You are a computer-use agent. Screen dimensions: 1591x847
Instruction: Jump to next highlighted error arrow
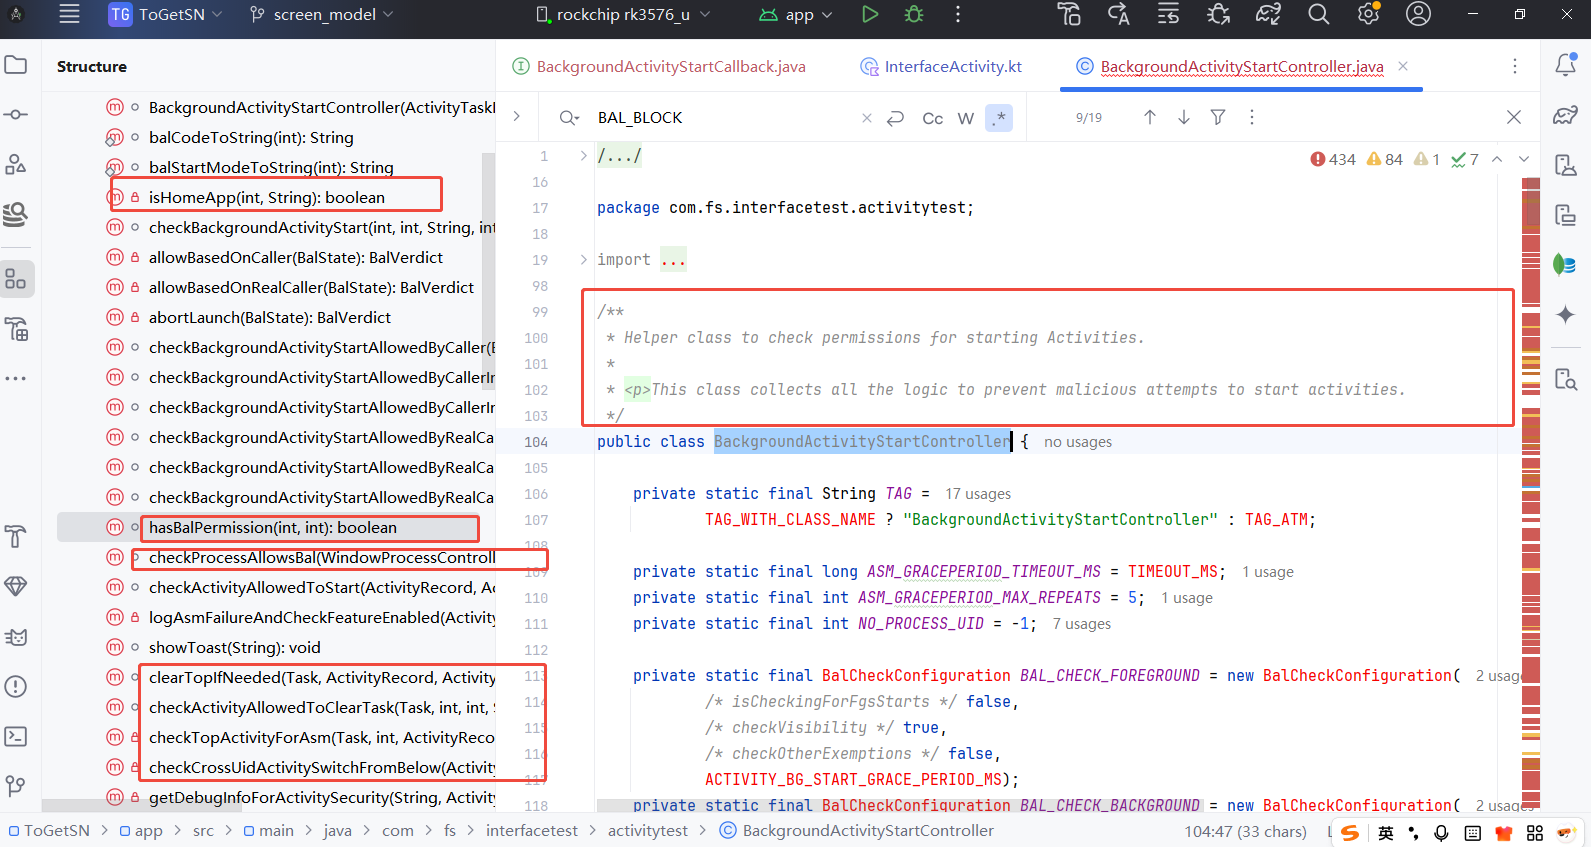point(1524,159)
